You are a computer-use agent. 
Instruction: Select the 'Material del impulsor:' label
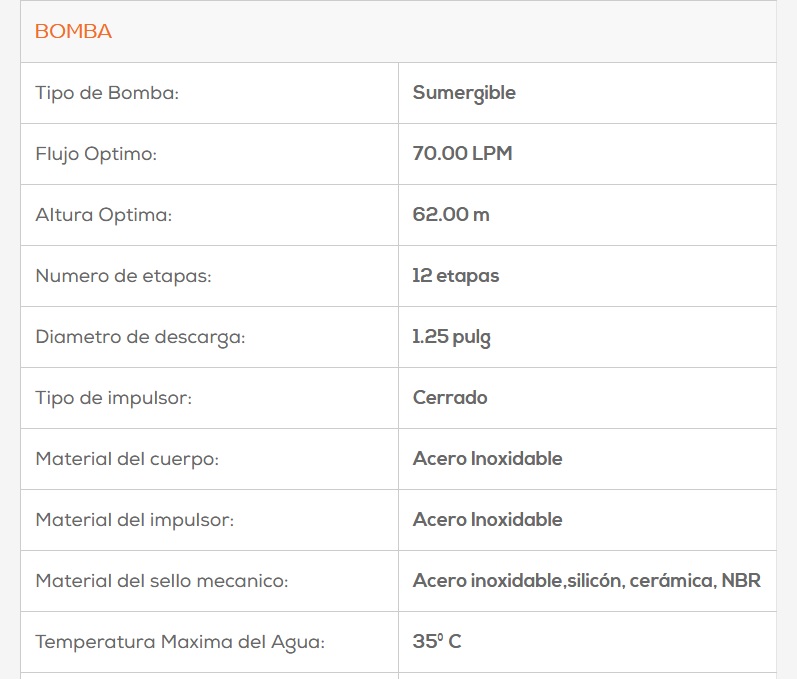click(x=135, y=520)
